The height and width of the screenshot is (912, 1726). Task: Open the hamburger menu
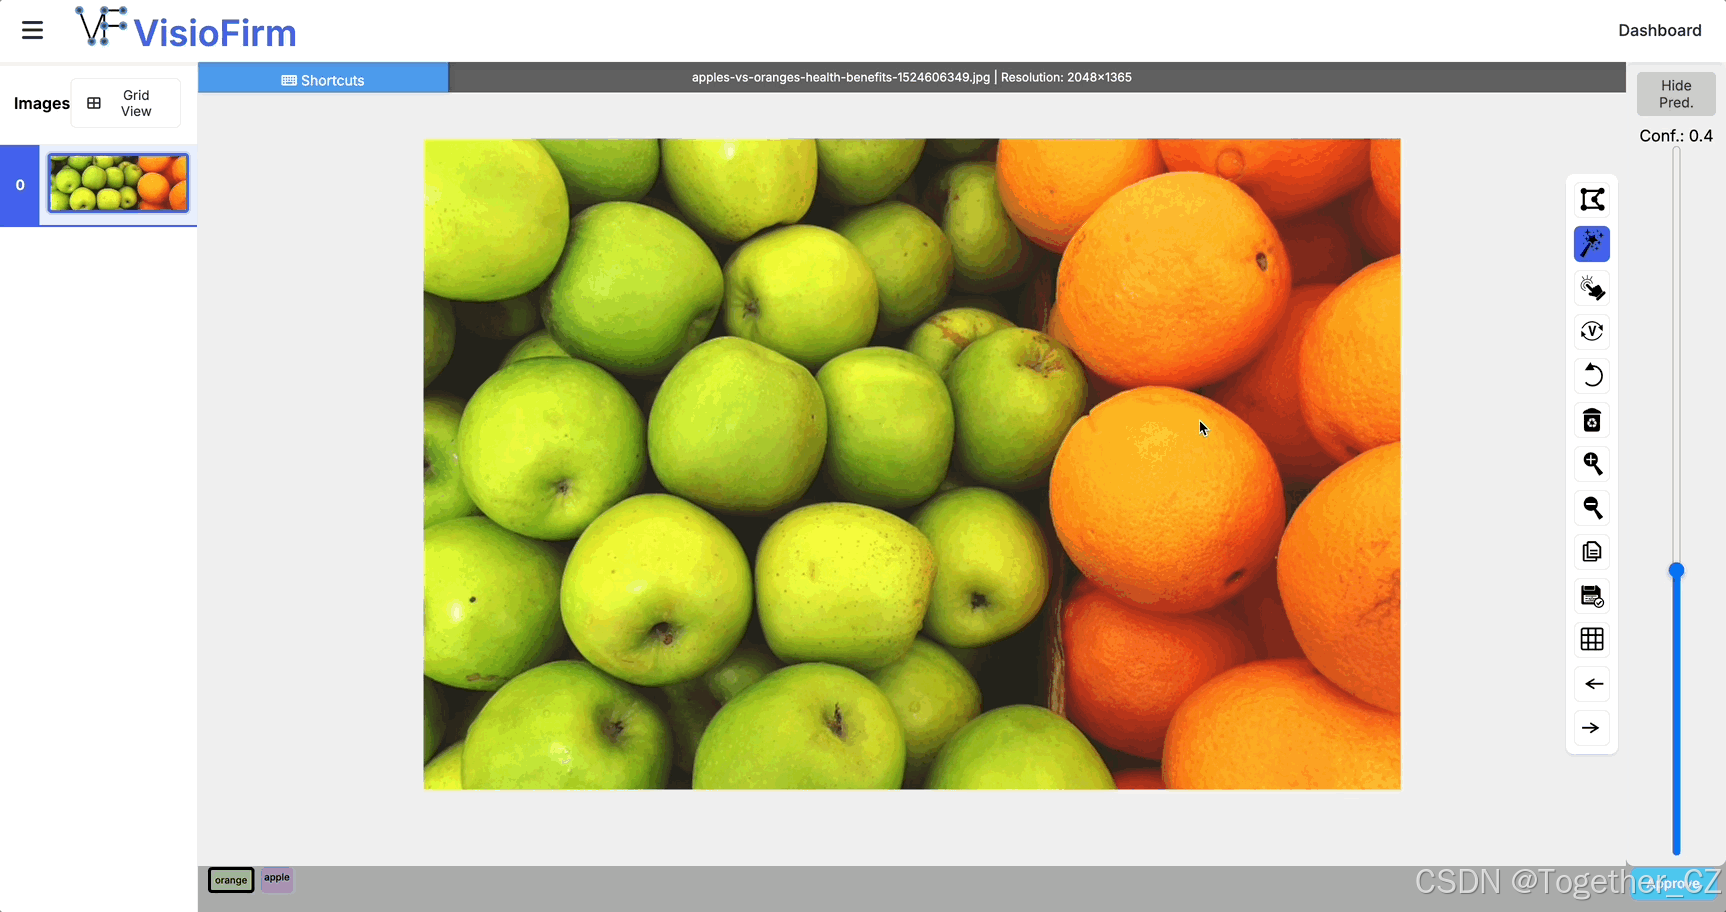[x=32, y=30]
